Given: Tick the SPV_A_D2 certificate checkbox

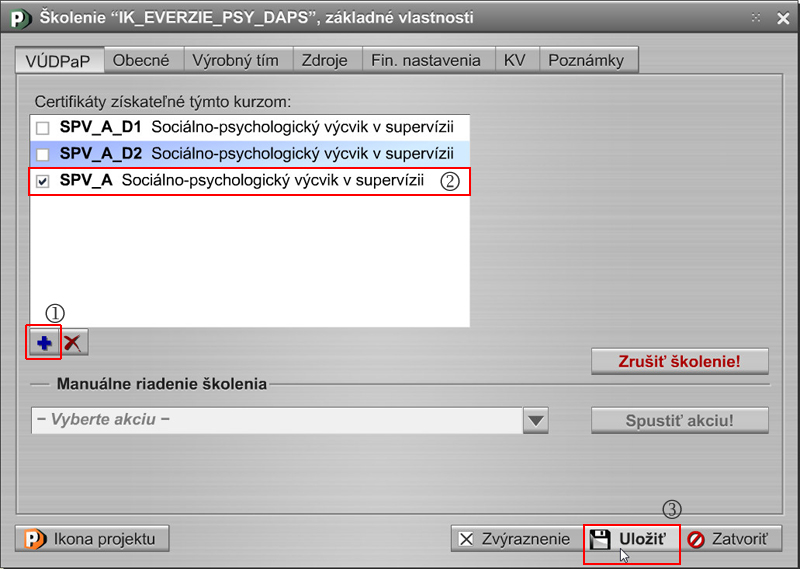Looking at the screenshot, I should 43,154.
